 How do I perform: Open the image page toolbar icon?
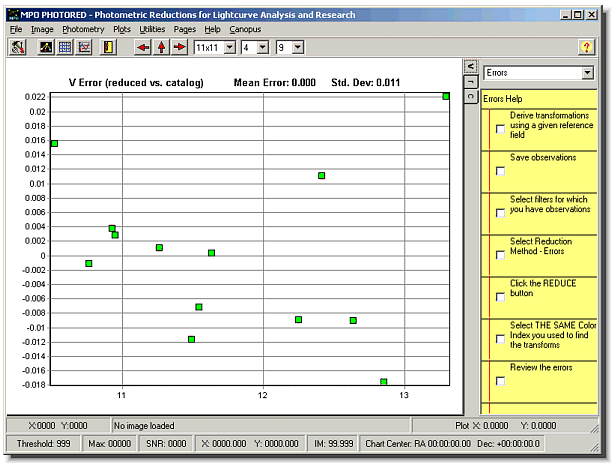pyautogui.click(x=46, y=47)
